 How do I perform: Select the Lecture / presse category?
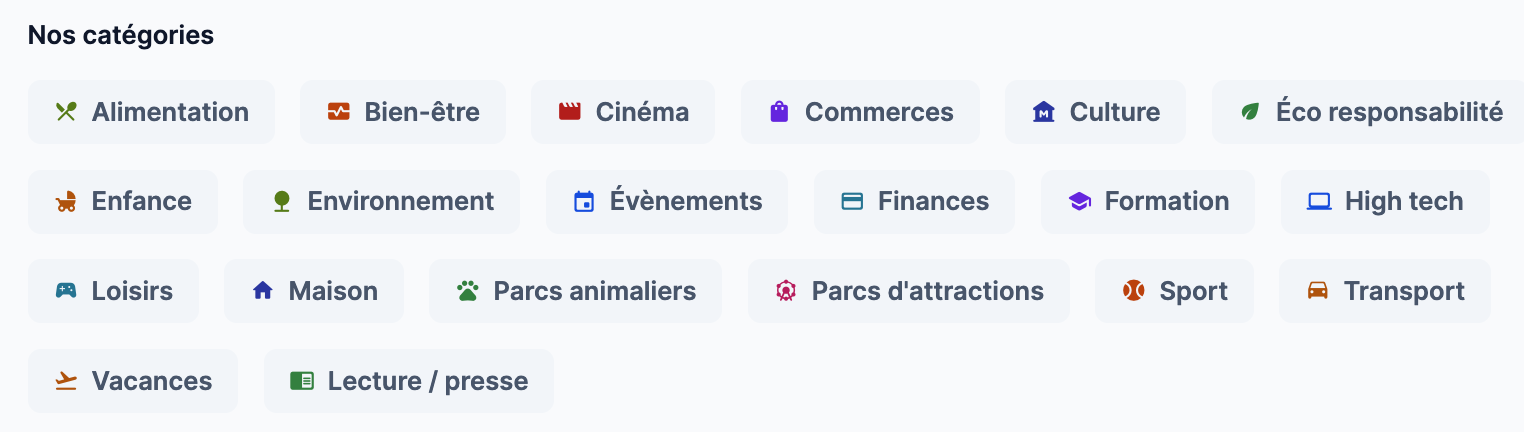[408, 381]
